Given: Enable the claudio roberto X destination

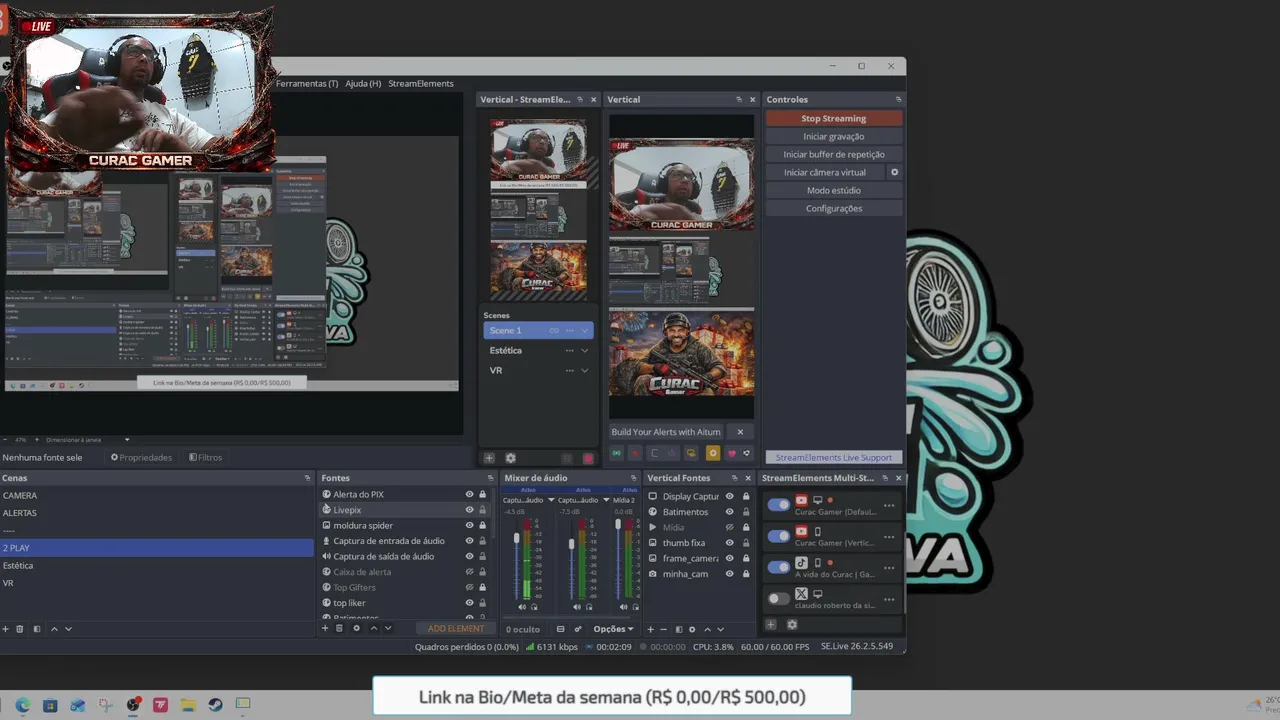Looking at the screenshot, I should (779, 598).
